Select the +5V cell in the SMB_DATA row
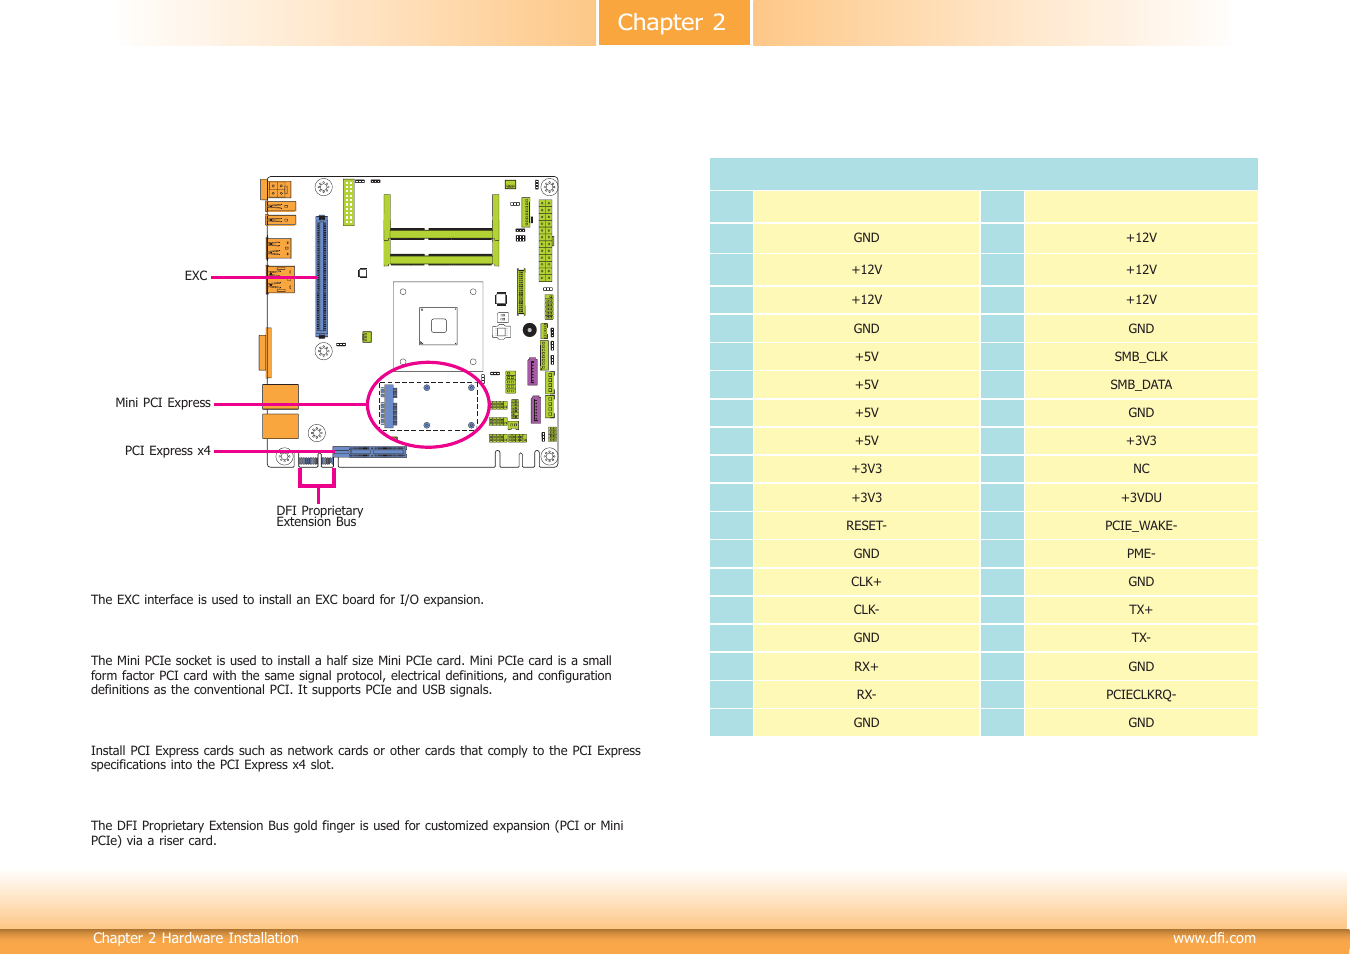Image resolution: width=1350 pixels, height=954 pixels. 866,385
